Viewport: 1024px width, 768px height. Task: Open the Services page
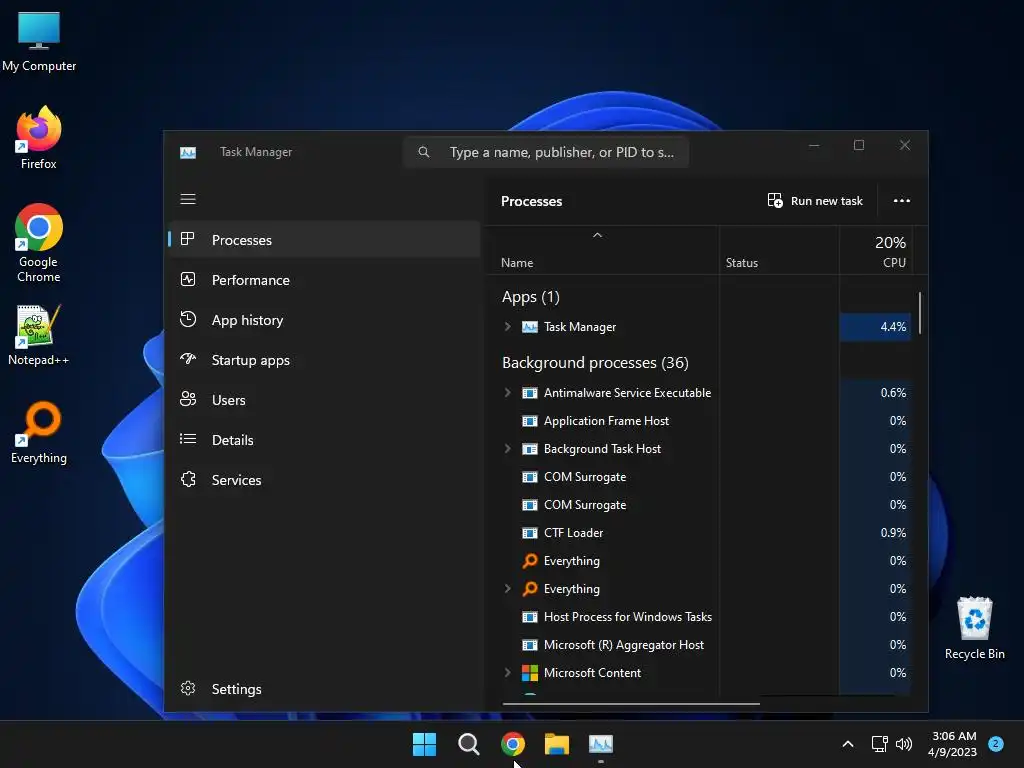(x=325, y=479)
